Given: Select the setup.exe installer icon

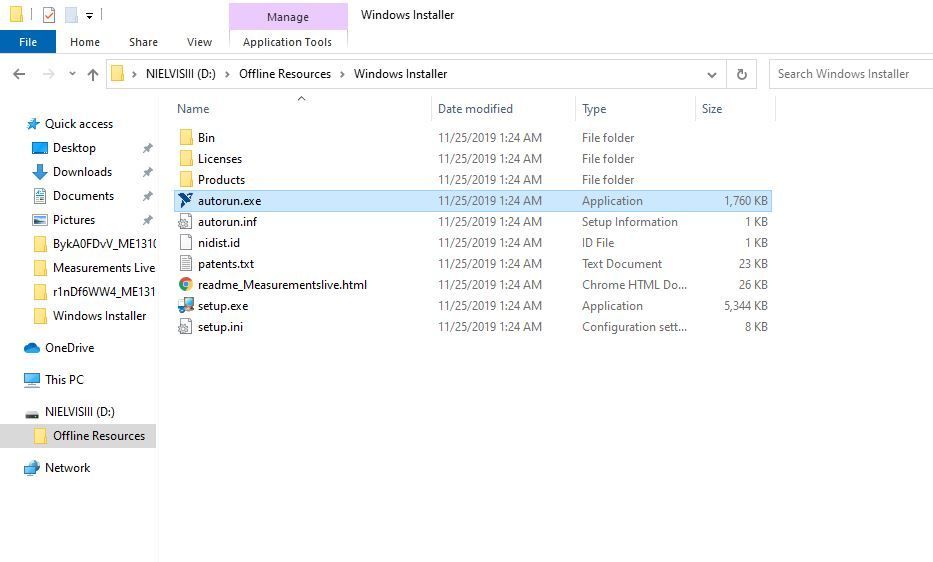Looking at the screenshot, I should pyautogui.click(x=186, y=305).
